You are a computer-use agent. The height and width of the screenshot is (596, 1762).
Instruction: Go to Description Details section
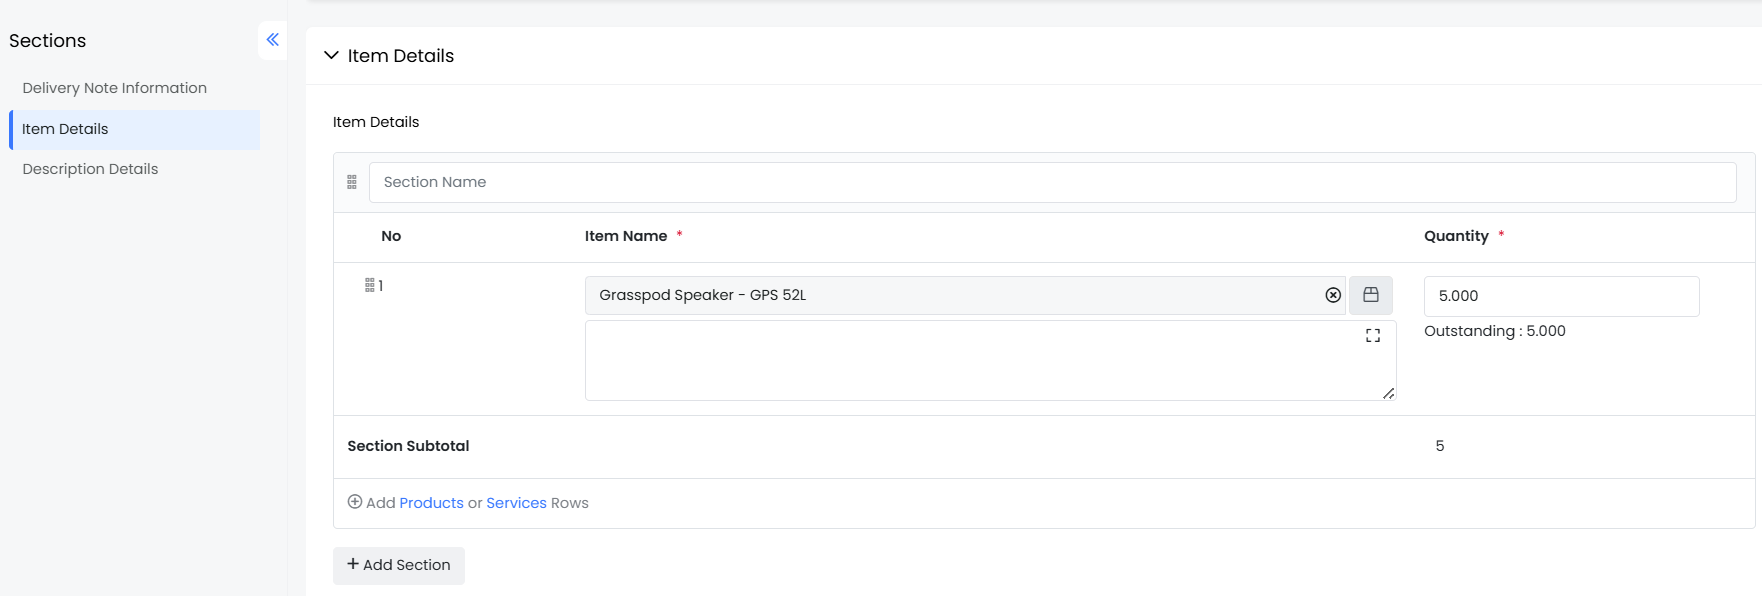point(90,169)
